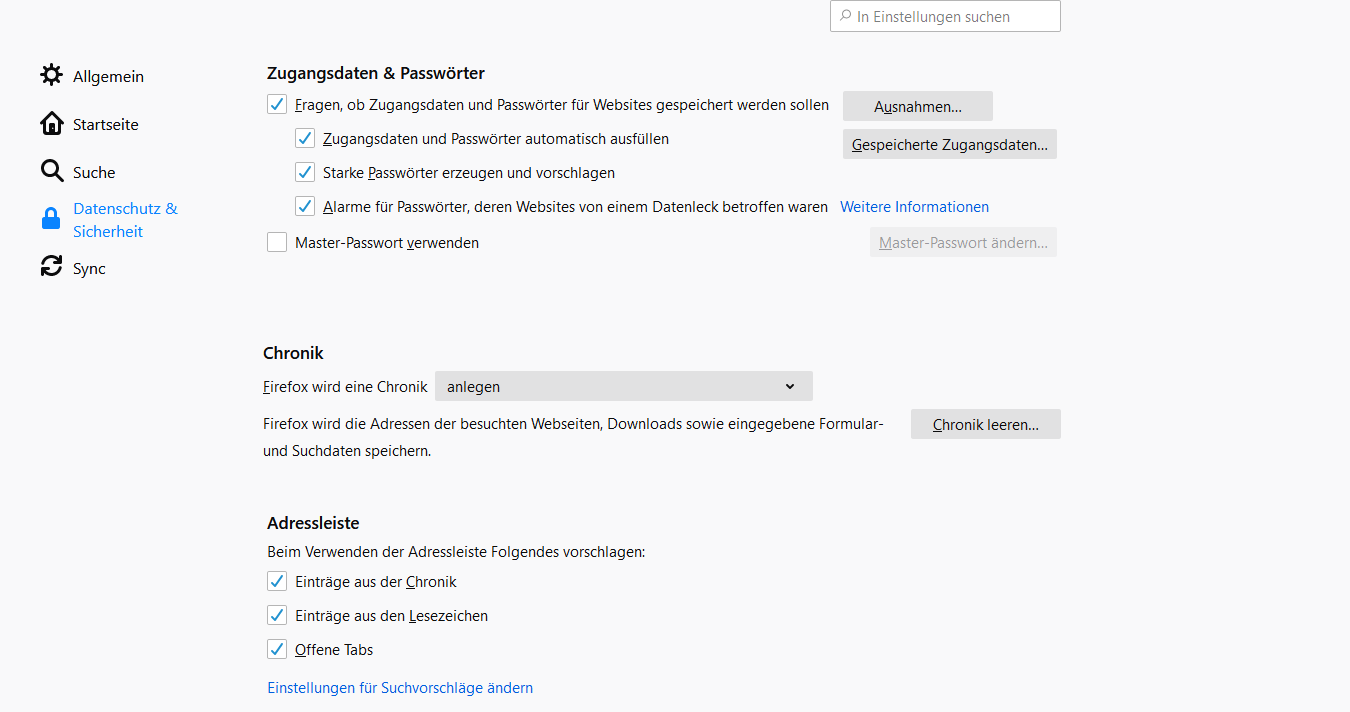Enable Master-Passwort verwenden checkbox

[277, 242]
